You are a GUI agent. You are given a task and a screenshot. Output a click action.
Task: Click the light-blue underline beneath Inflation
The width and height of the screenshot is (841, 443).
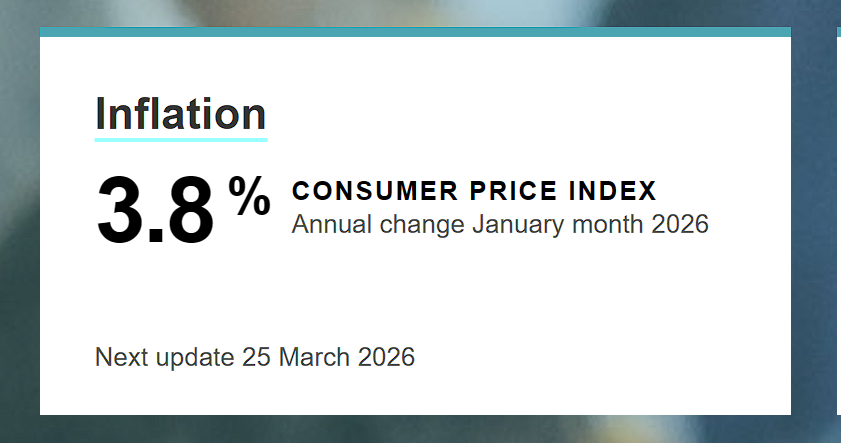click(x=180, y=139)
